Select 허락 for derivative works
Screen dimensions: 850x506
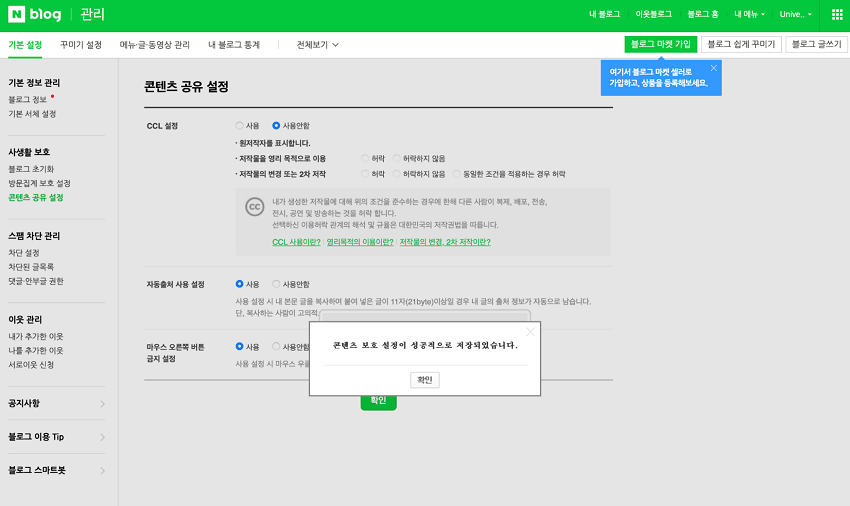coord(365,174)
